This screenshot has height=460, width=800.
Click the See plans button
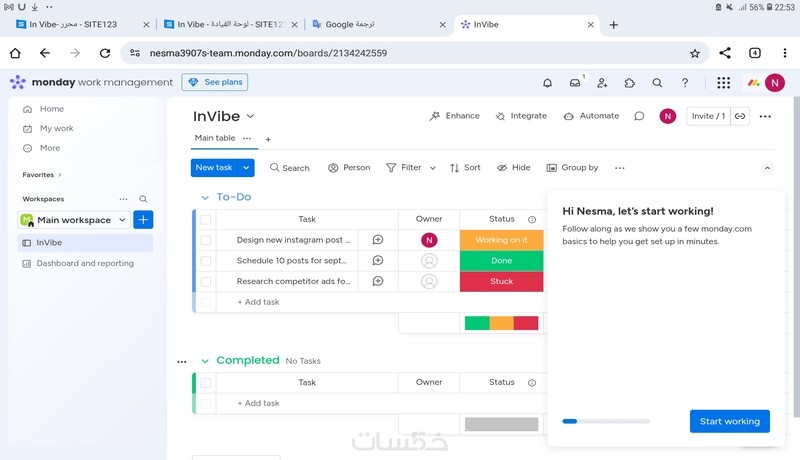215,82
